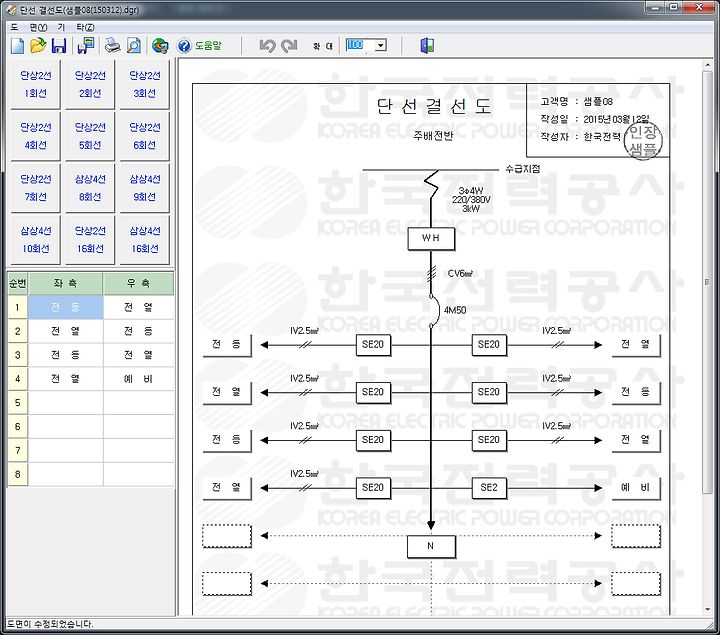Select 단상2선 7회선 template
720x635 pixels.
(x=35, y=188)
